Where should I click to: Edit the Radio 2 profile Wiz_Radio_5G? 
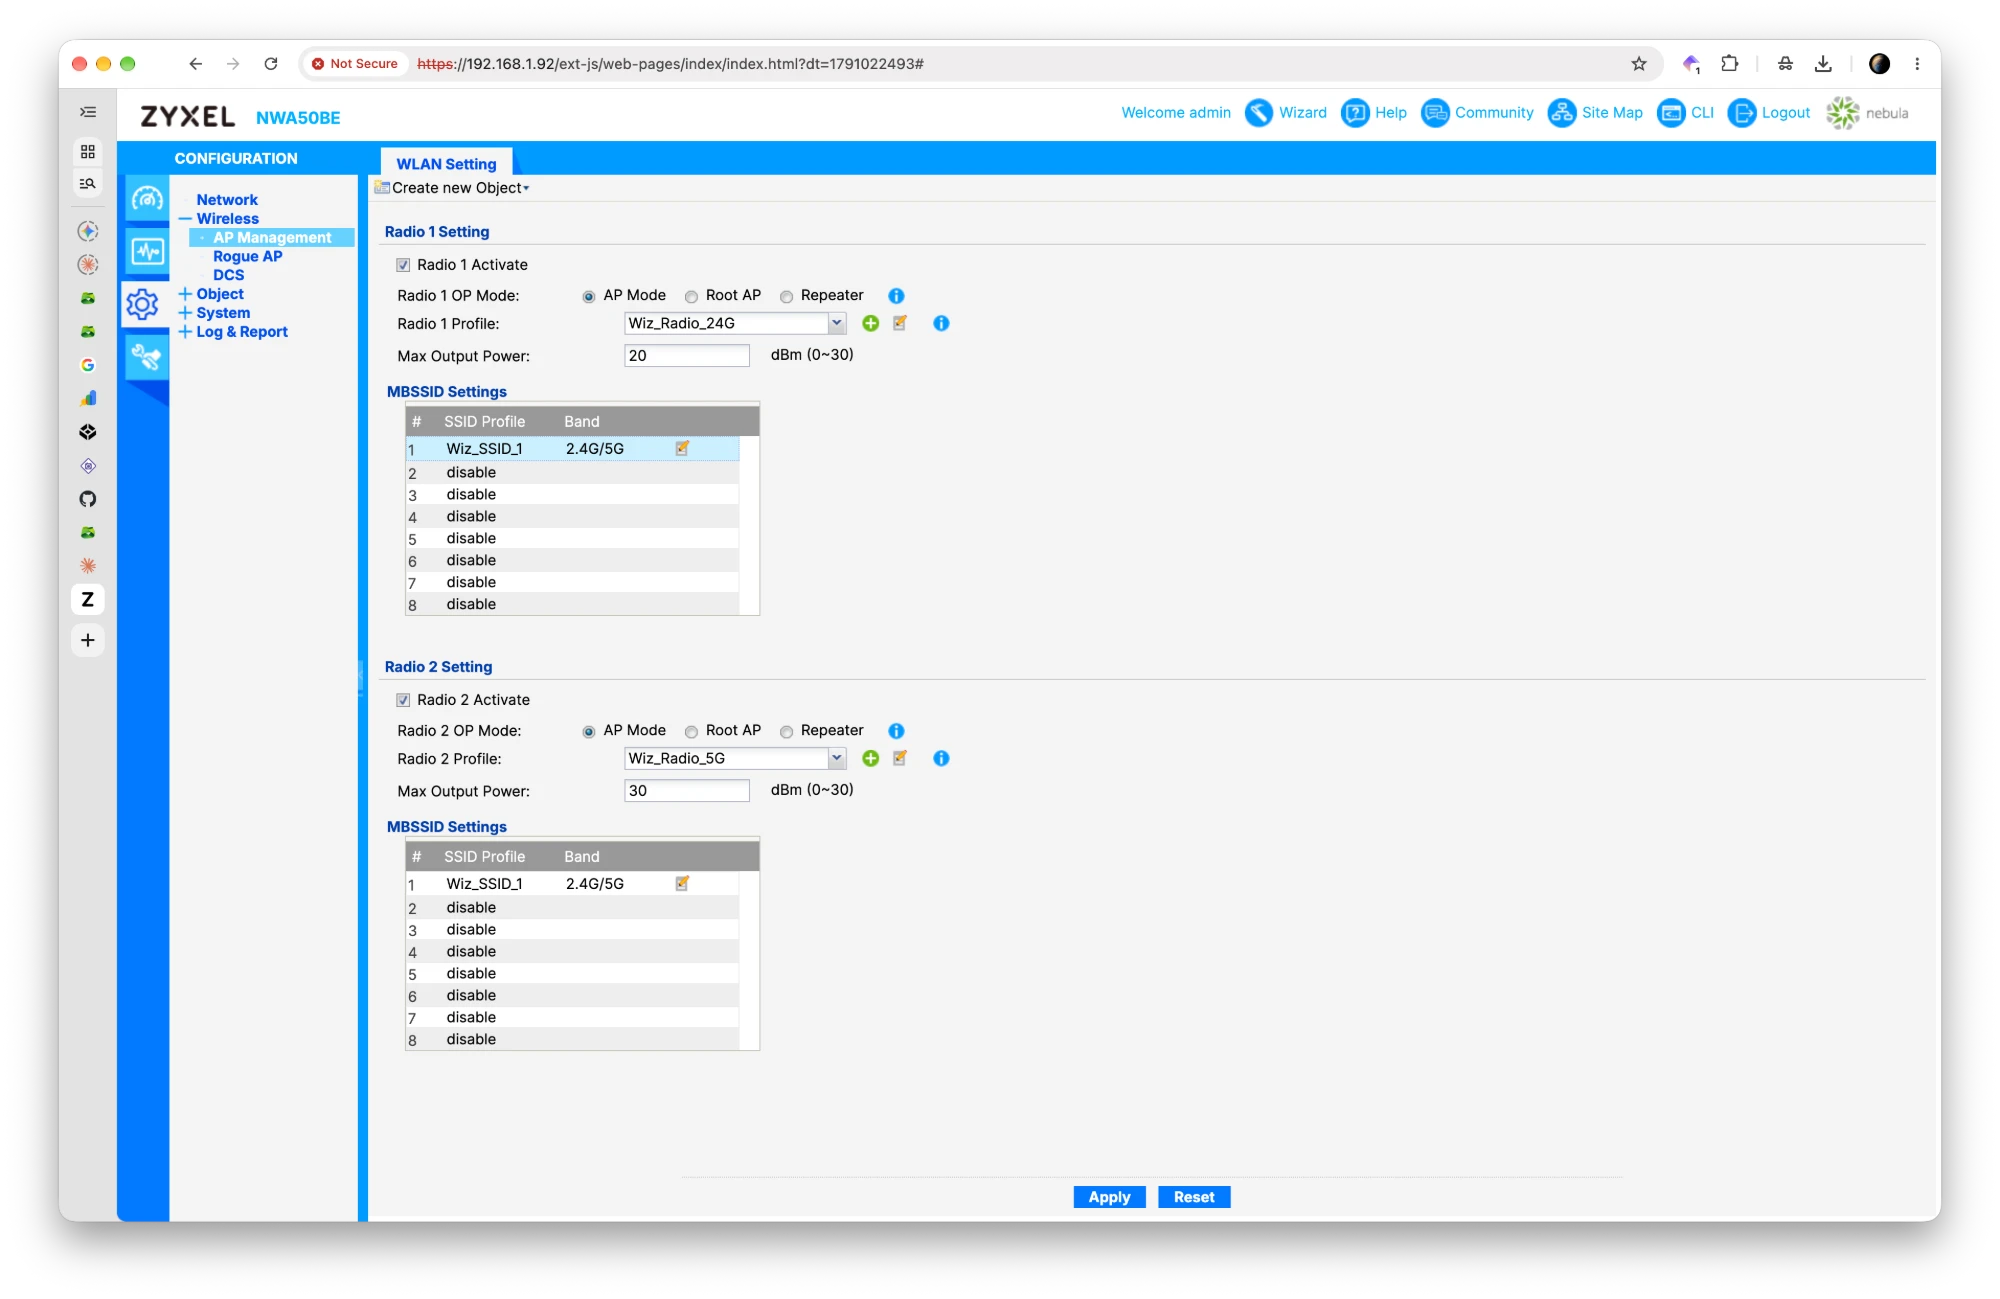(x=900, y=758)
